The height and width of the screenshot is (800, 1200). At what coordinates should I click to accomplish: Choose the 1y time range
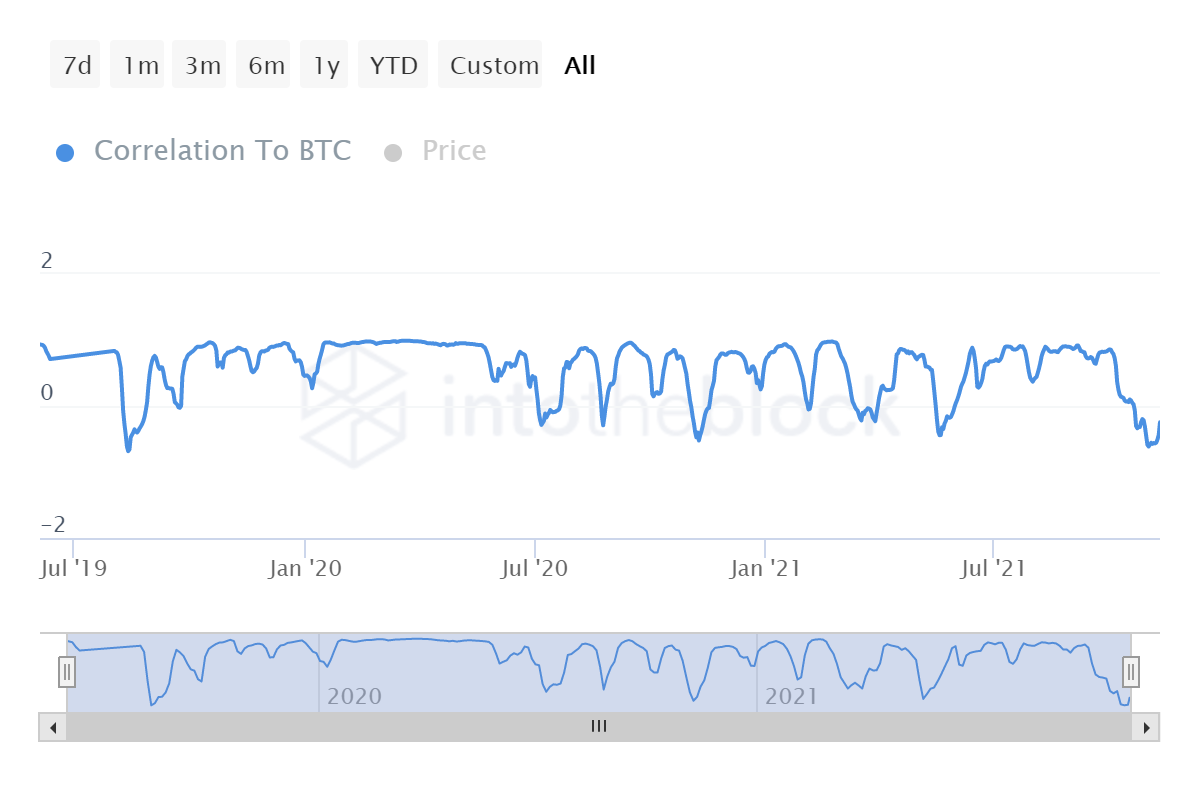point(324,66)
